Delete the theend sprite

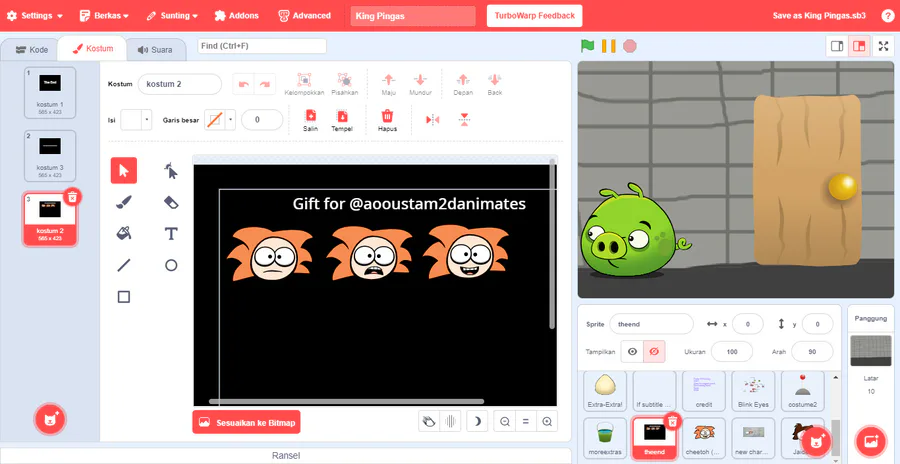(x=673, y=422)
